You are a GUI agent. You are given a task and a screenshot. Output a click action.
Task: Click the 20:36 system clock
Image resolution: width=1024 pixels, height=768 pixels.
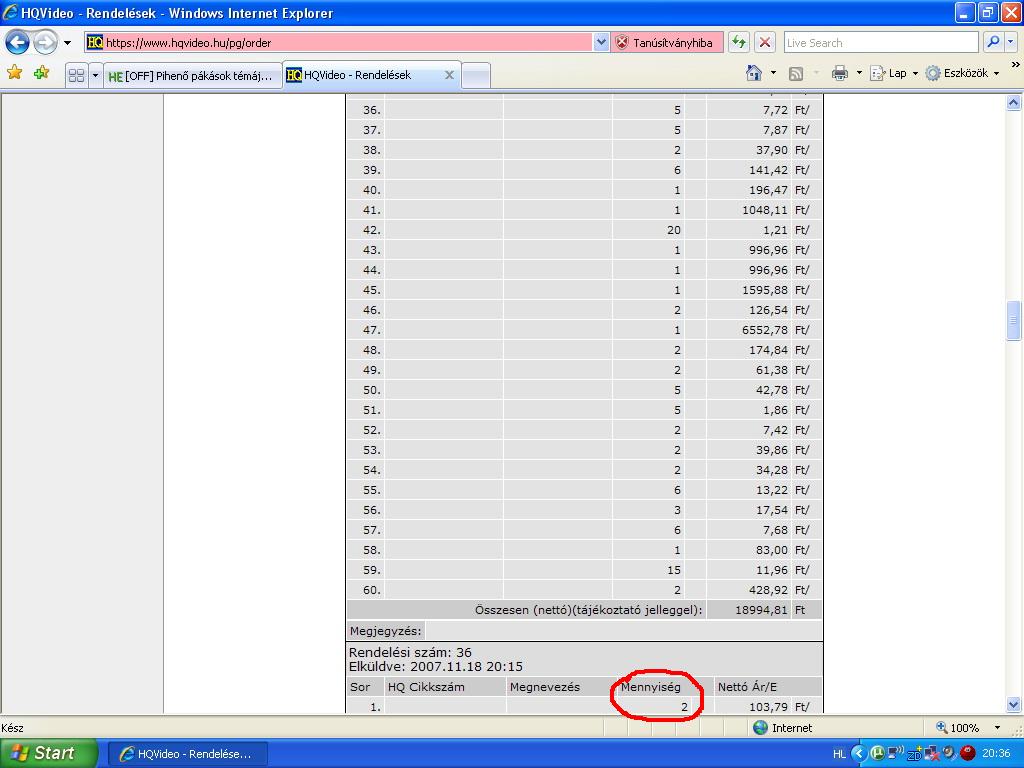pos(995,754)
